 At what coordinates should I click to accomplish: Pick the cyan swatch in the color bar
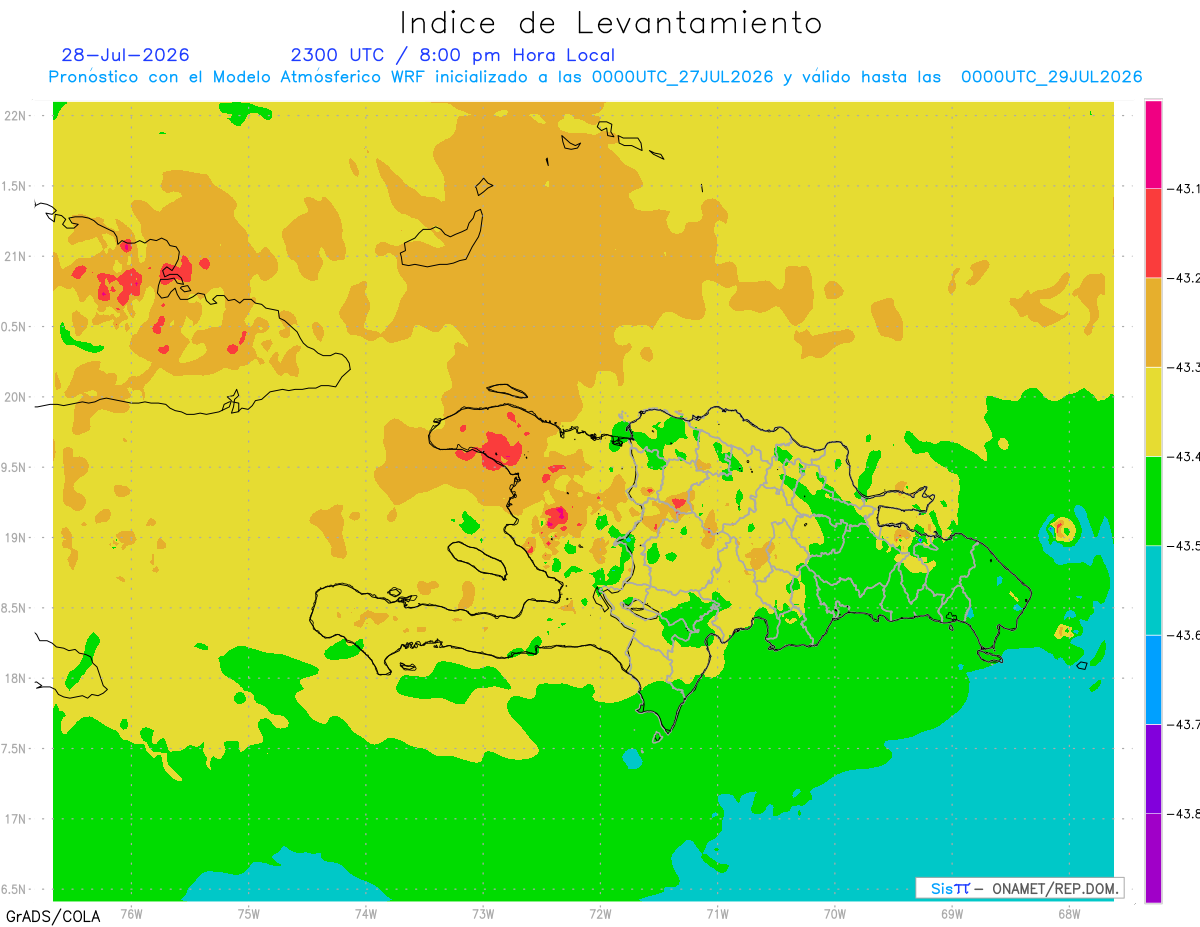pos(1153,590)
